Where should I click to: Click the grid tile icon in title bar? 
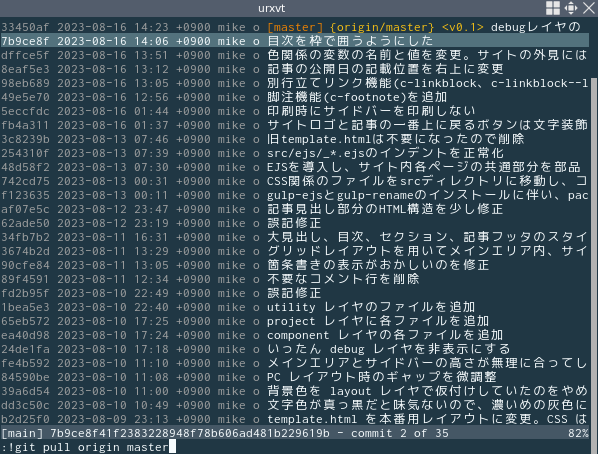click(553, 8)
